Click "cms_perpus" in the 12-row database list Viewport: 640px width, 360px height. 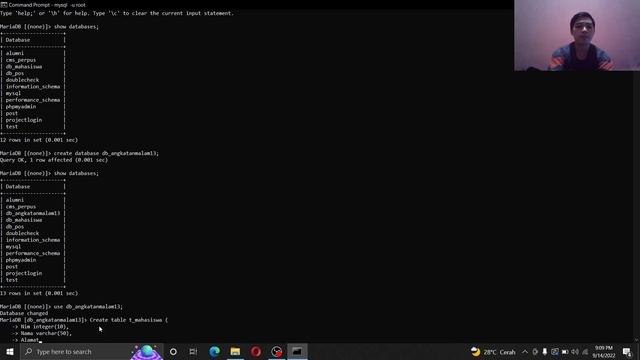click(21, 60)
